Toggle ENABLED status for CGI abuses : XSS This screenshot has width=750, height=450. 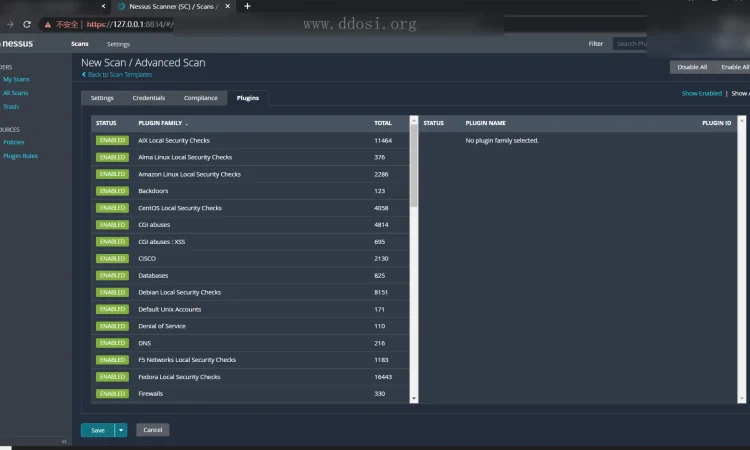[x=112, y=241]
